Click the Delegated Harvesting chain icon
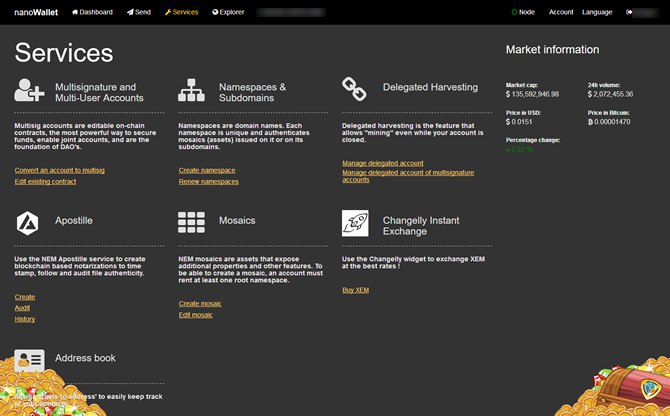 tap(354, 89)
